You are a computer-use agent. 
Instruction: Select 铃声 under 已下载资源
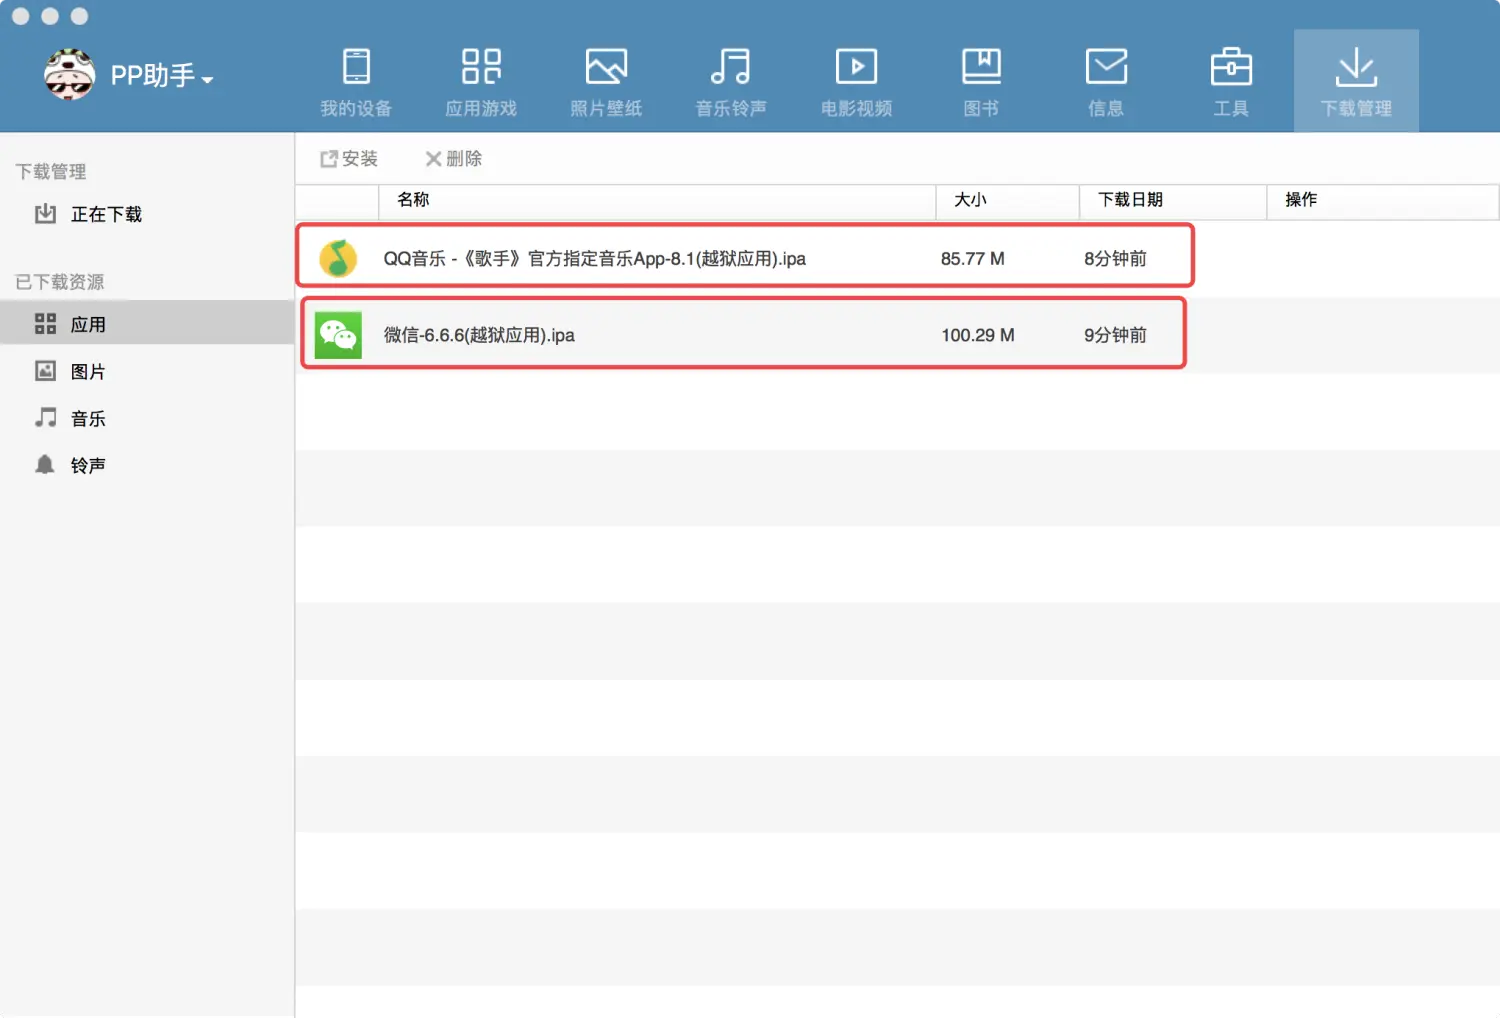(147, 465)
